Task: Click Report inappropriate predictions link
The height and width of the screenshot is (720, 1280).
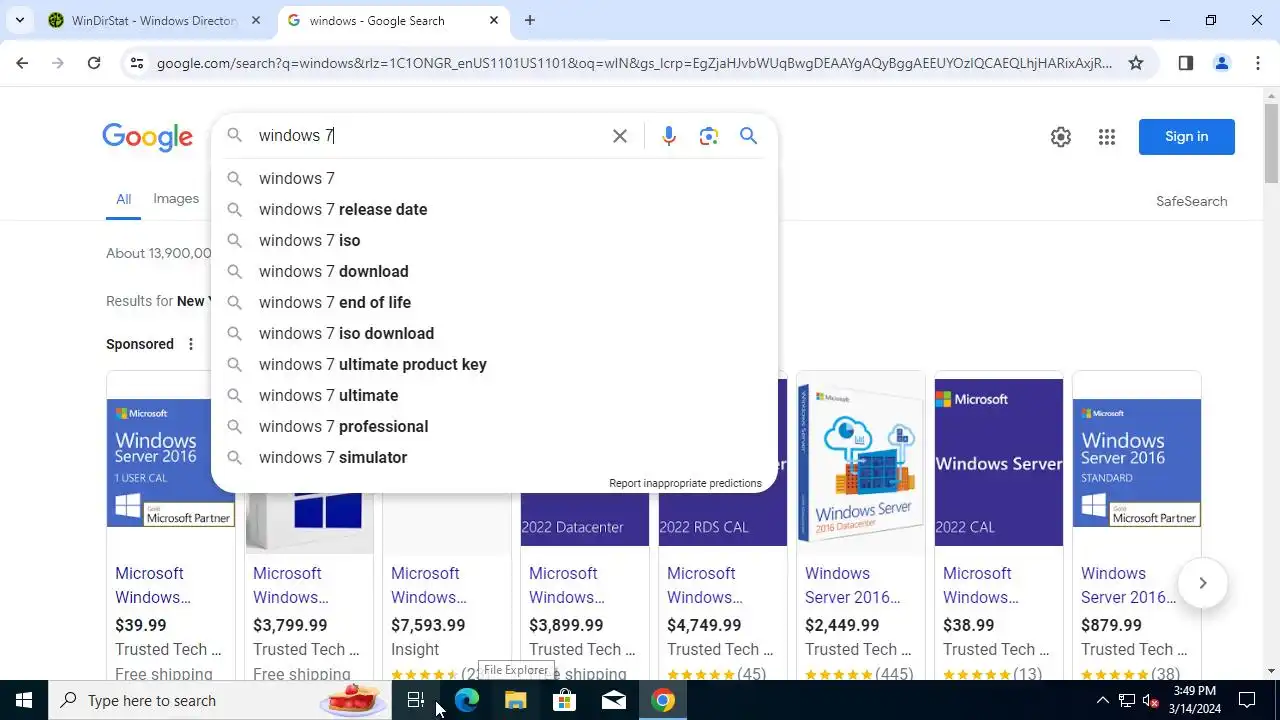Action: [x=685, y=483]
